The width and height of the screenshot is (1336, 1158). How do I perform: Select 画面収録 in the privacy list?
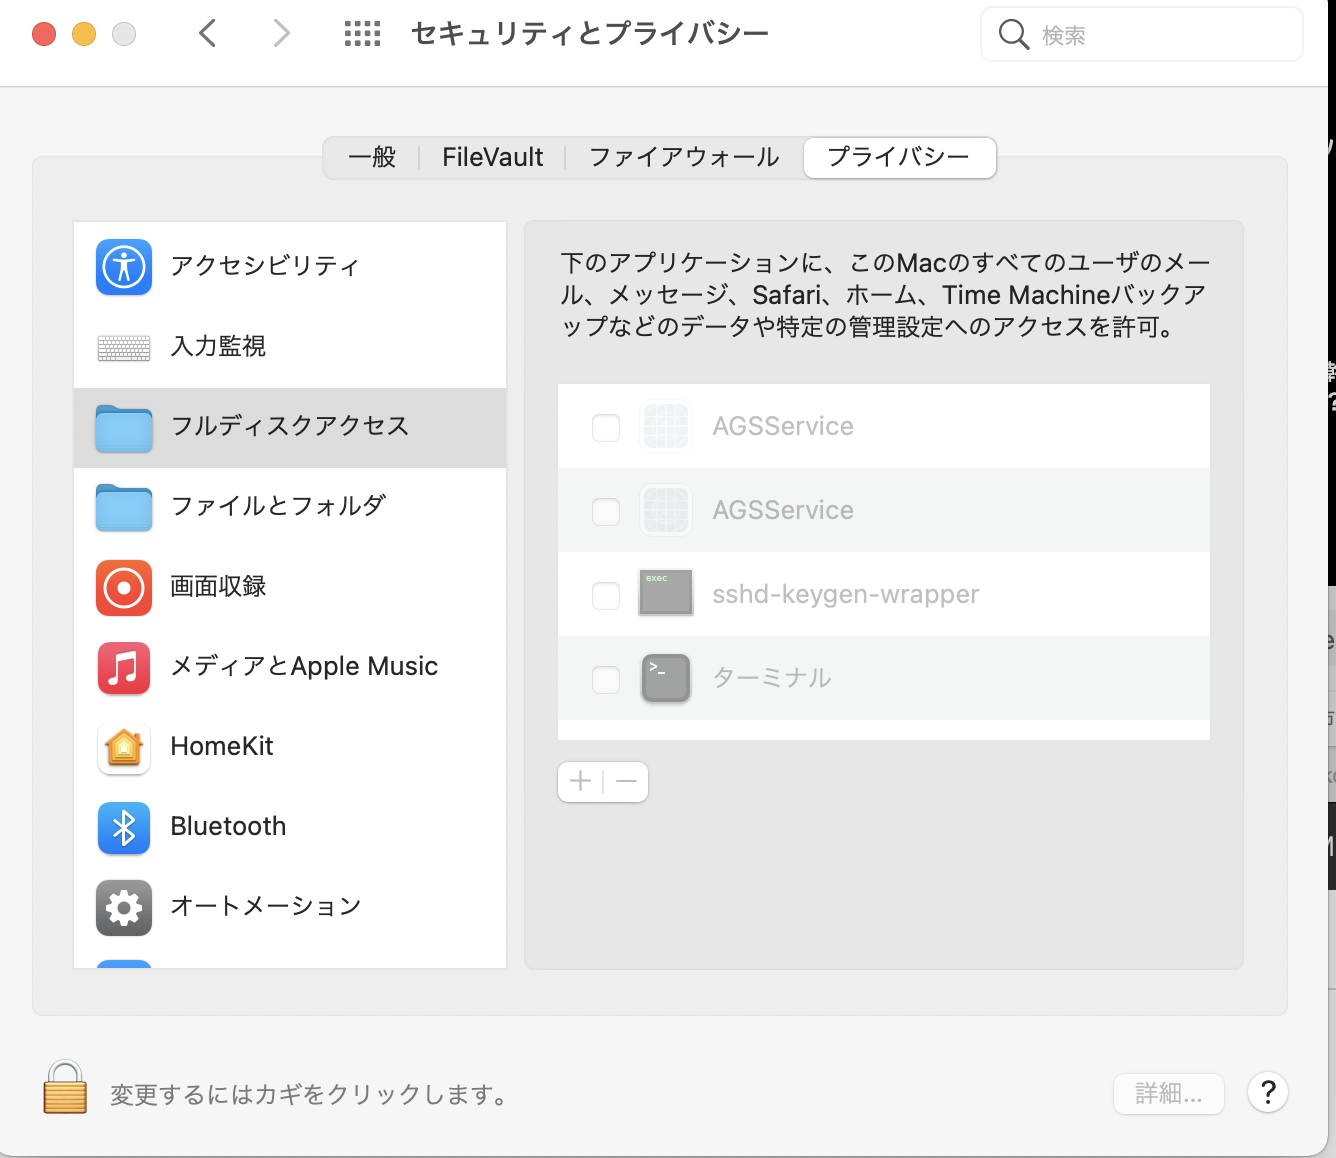290,588
